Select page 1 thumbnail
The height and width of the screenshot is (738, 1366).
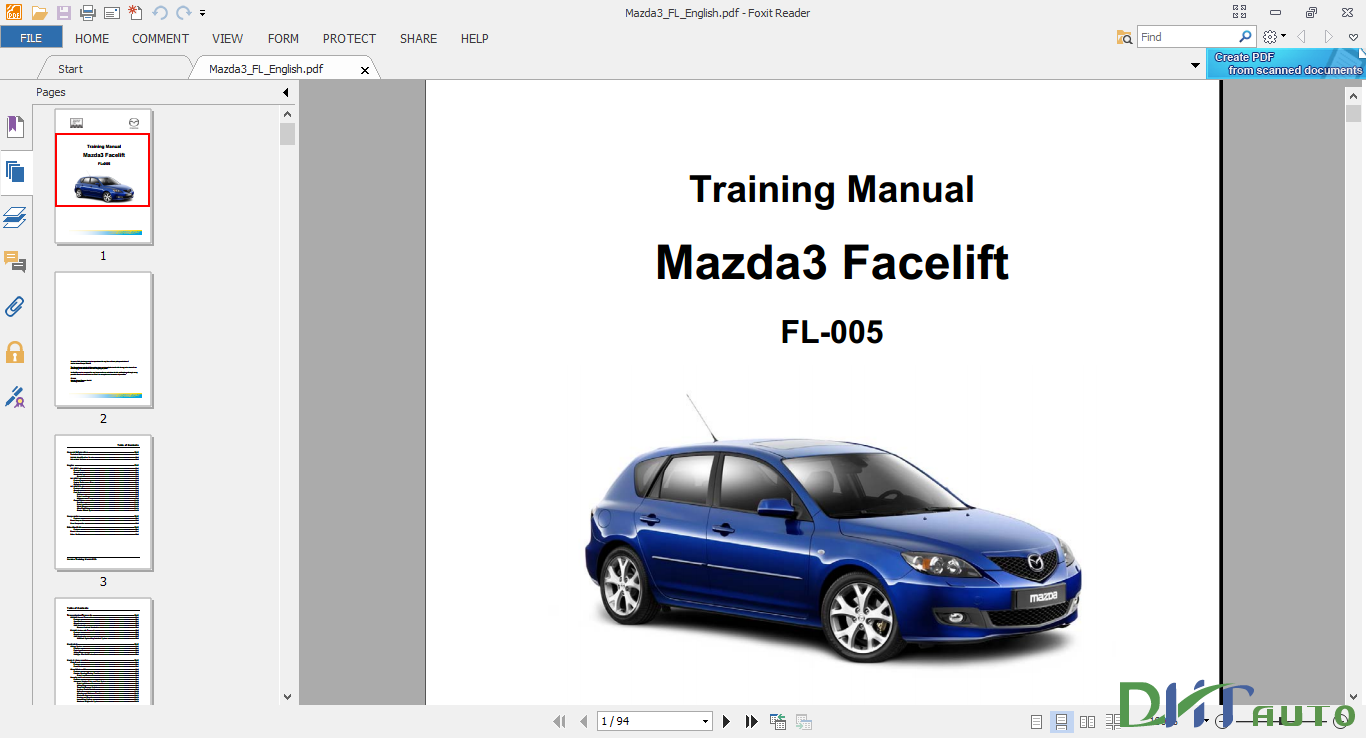[103, 176]
